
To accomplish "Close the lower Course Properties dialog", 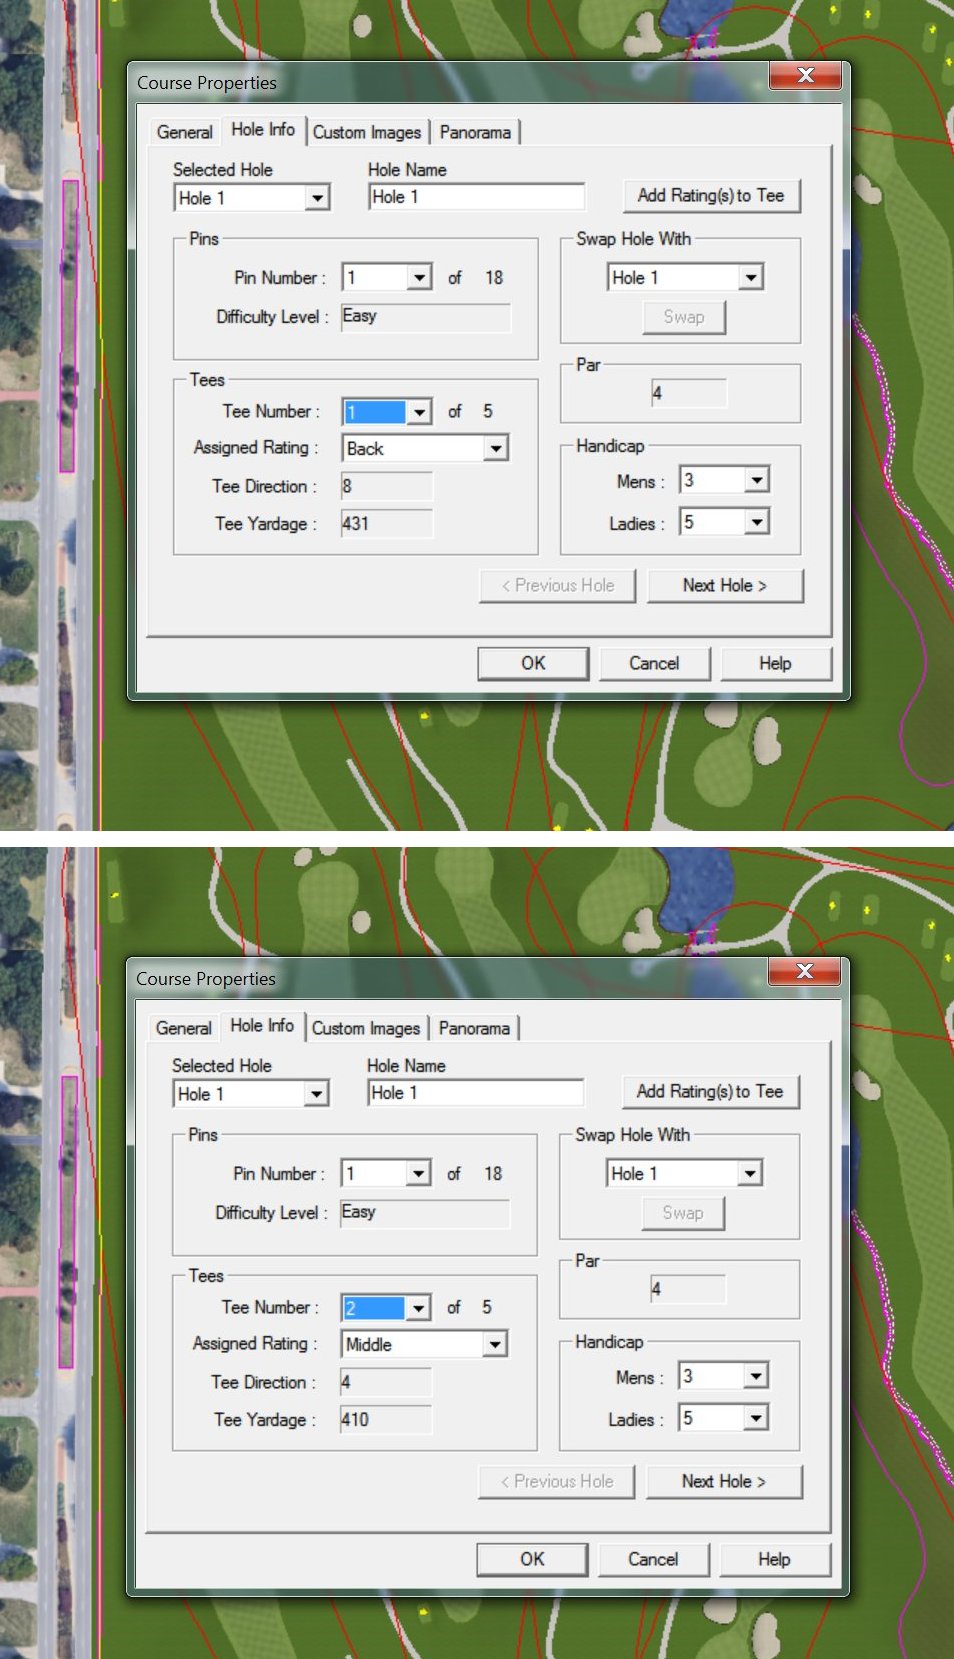I will click(804, 972).
